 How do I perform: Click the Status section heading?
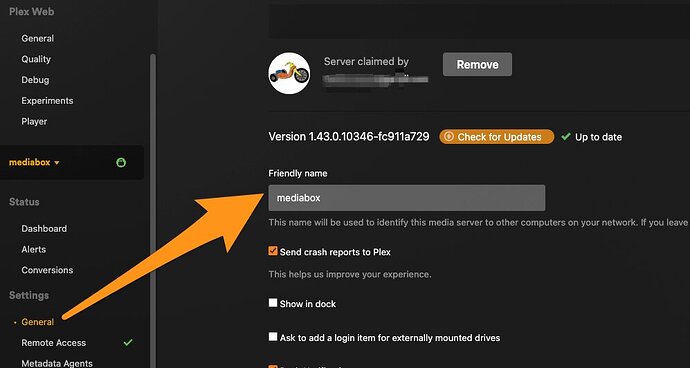pyautogui.click(x=24, y=202)
